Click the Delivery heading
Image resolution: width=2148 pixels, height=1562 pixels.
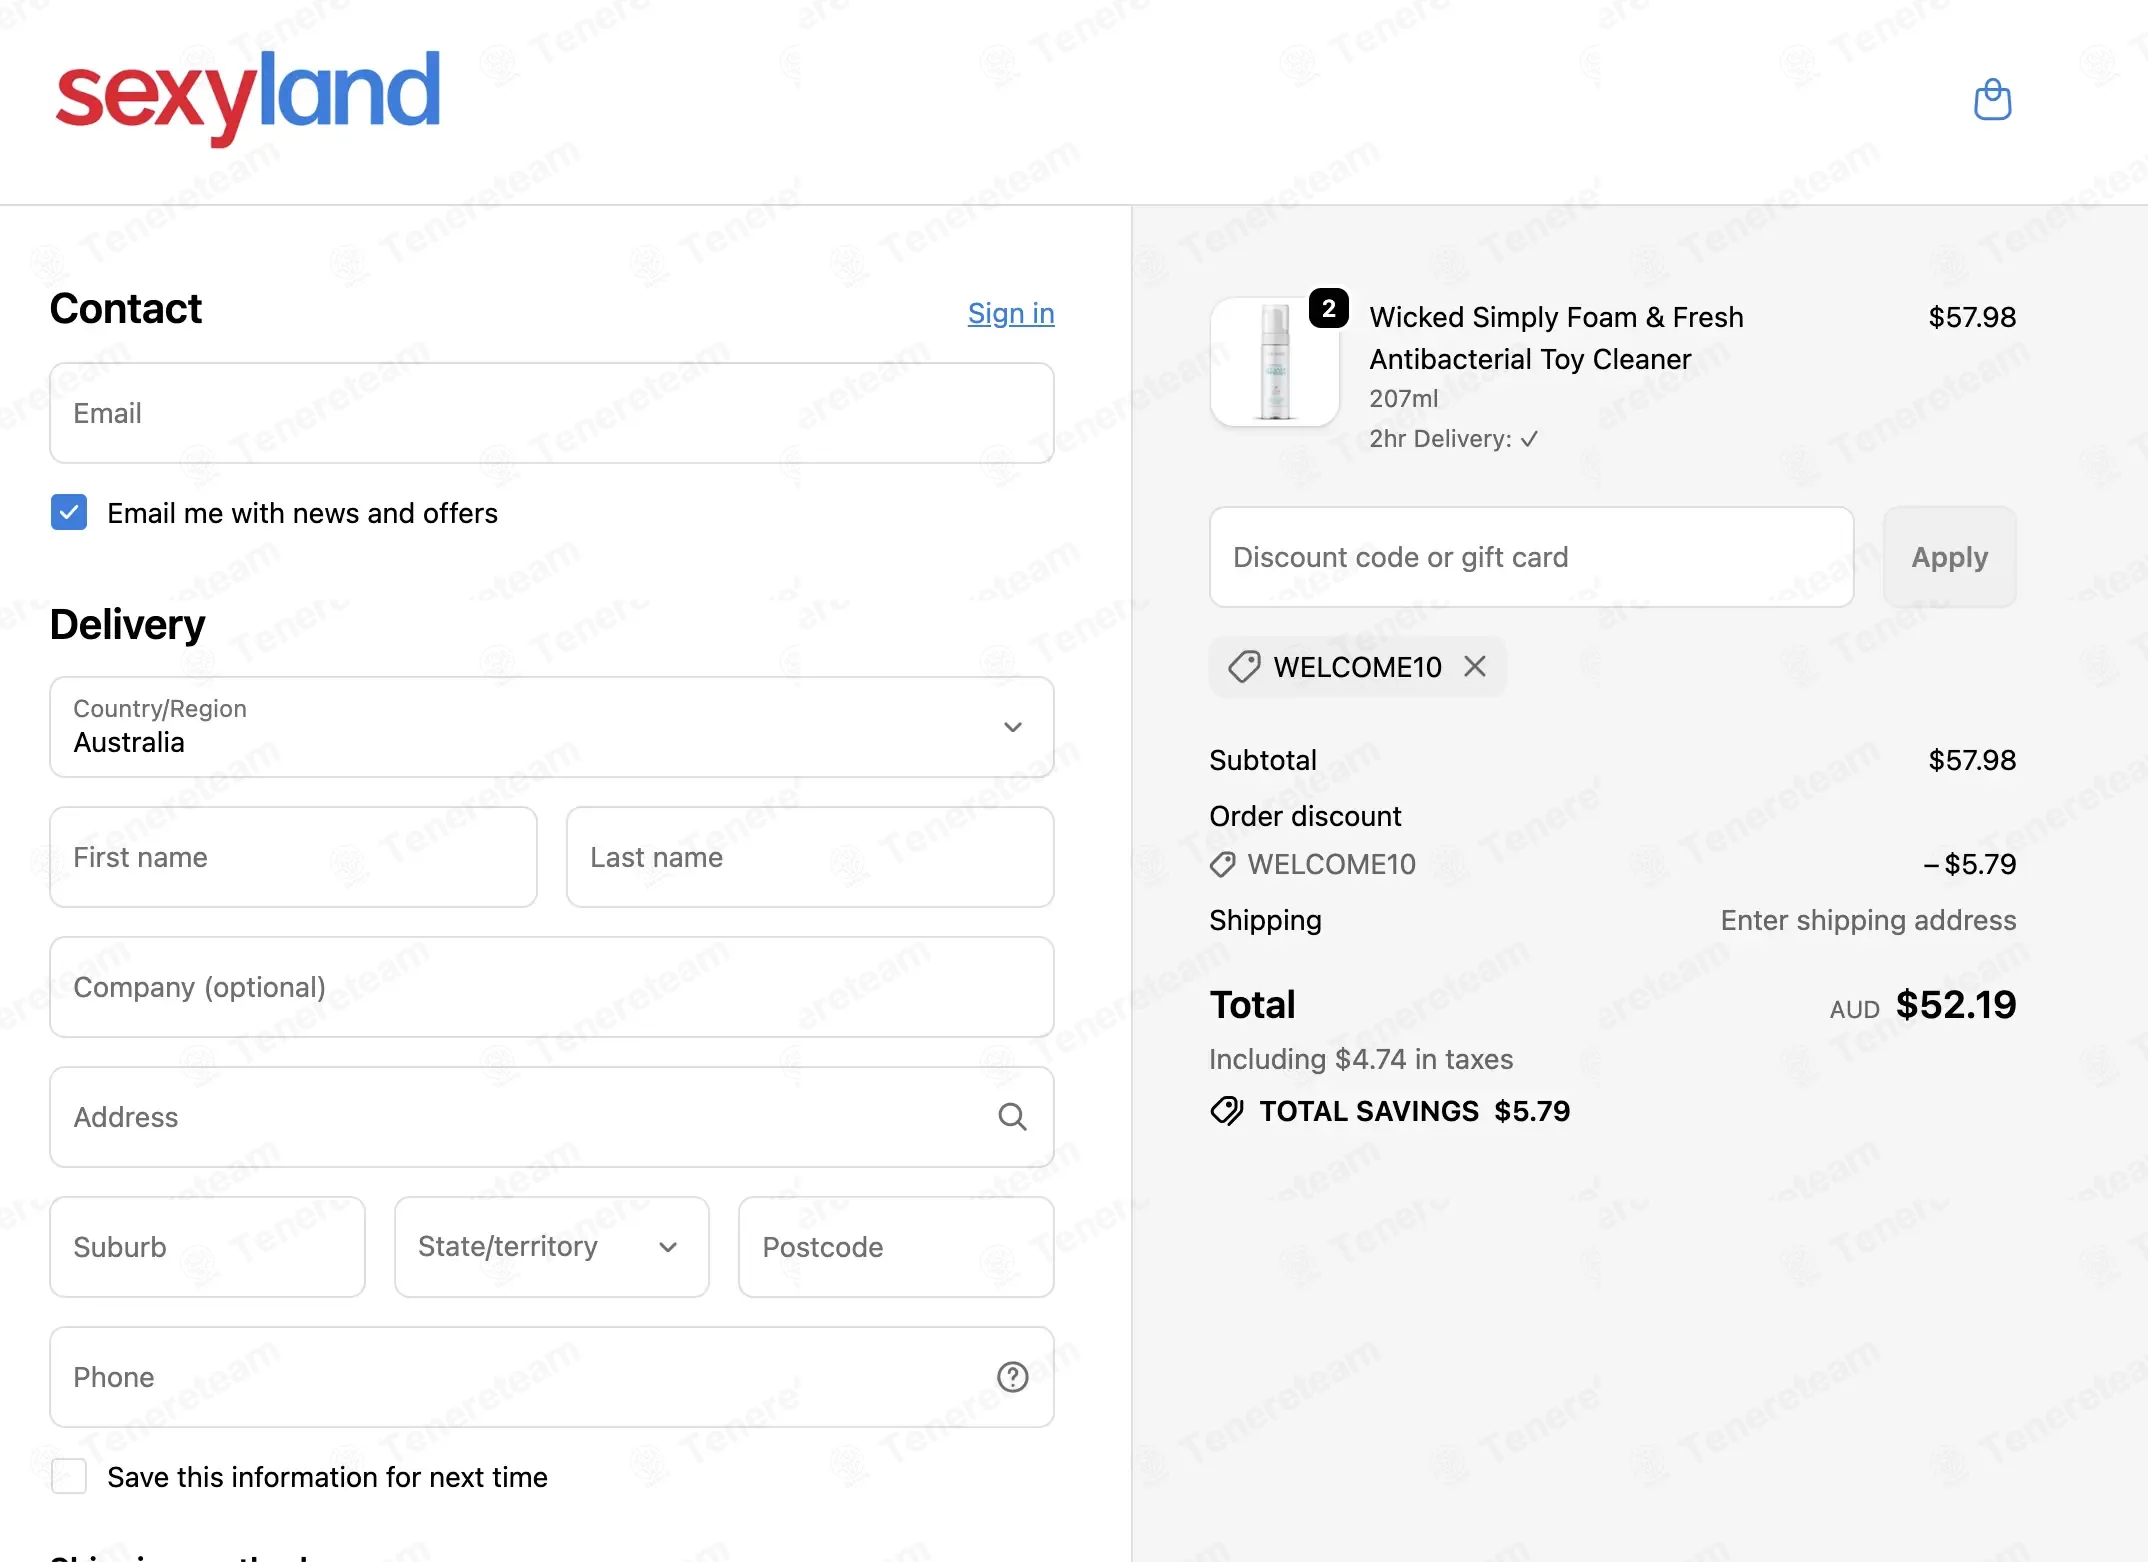(x=127, y=624)
